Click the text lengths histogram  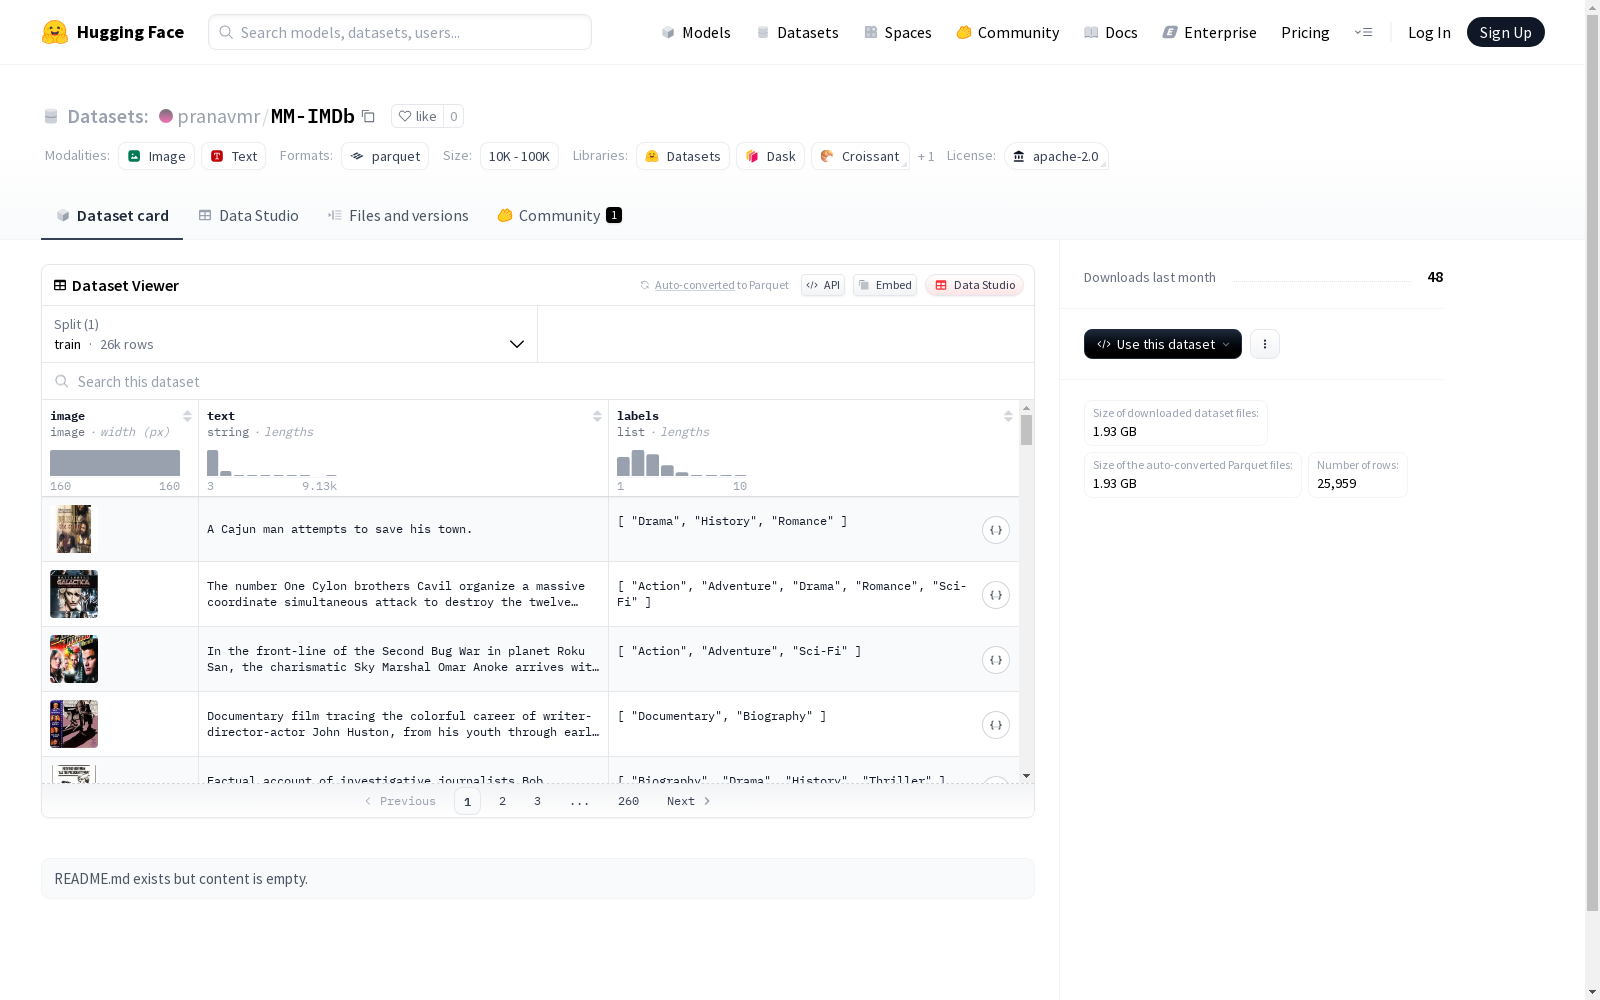(272, 463)
